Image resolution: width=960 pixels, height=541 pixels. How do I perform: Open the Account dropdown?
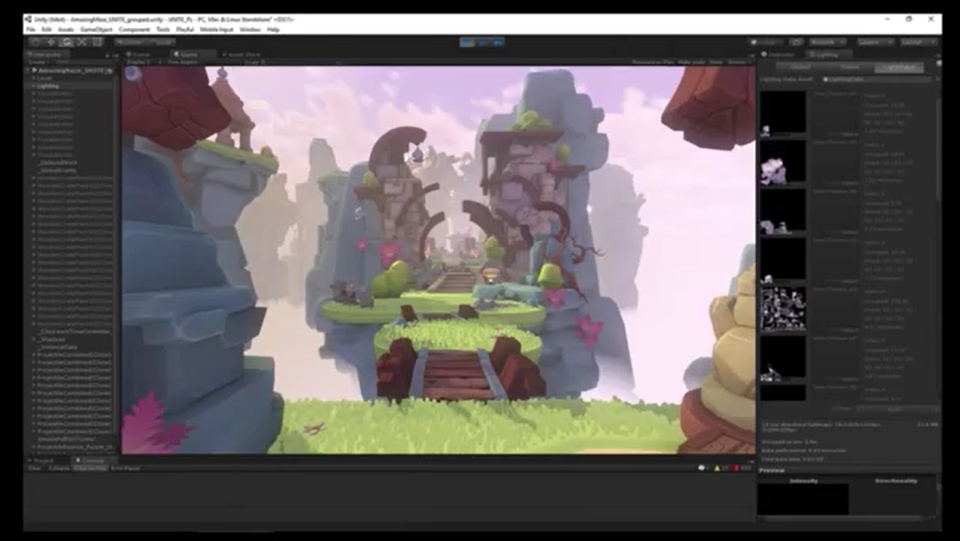click(827, 42)
